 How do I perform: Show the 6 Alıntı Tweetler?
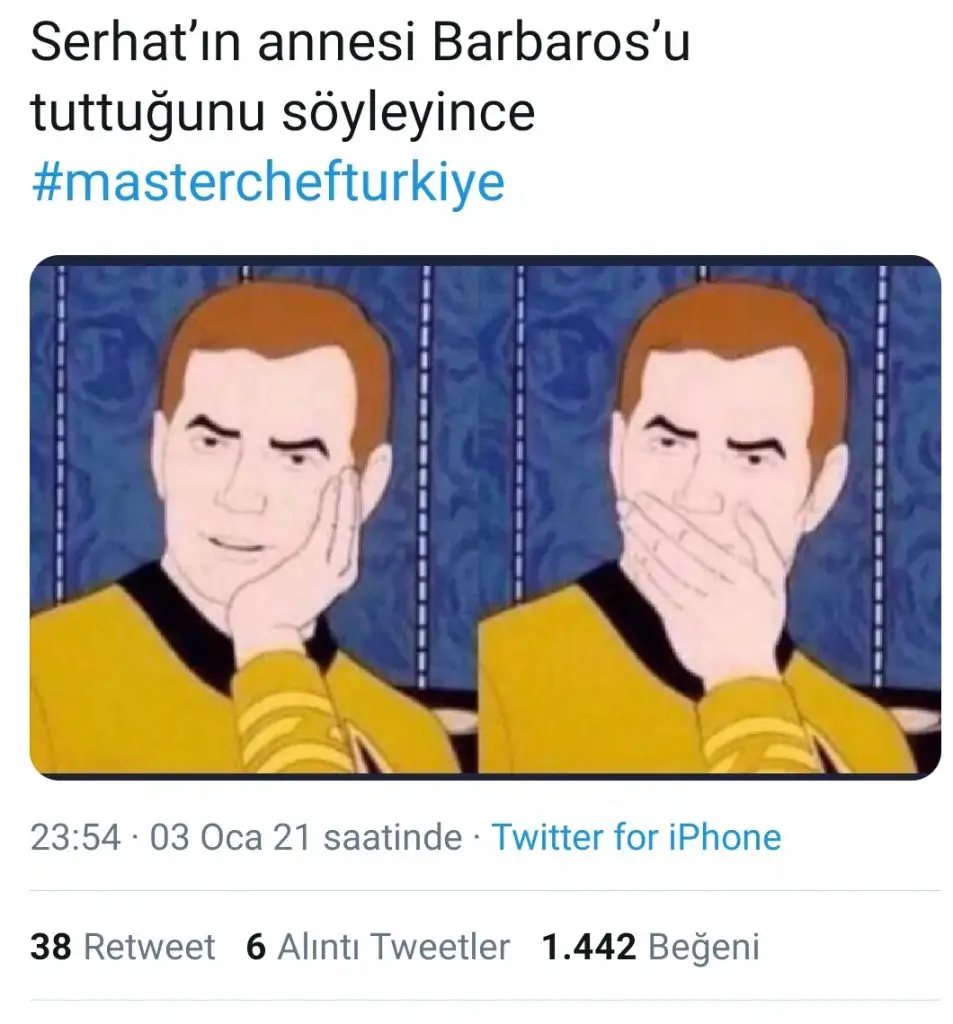378,946
